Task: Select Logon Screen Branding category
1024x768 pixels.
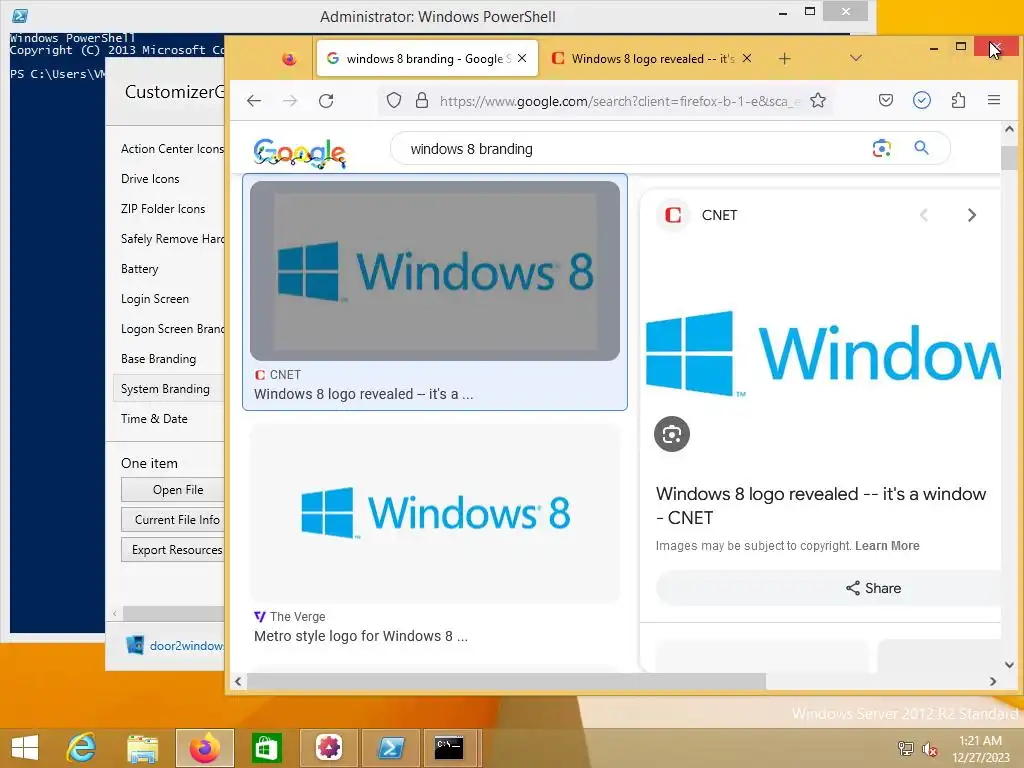Action: pyautogui.click(x=172, y=329)
